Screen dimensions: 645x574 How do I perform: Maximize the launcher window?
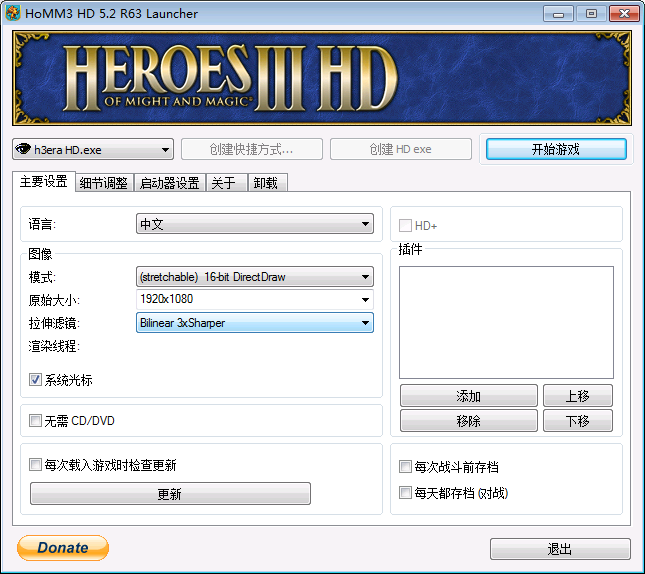(591, 14)
